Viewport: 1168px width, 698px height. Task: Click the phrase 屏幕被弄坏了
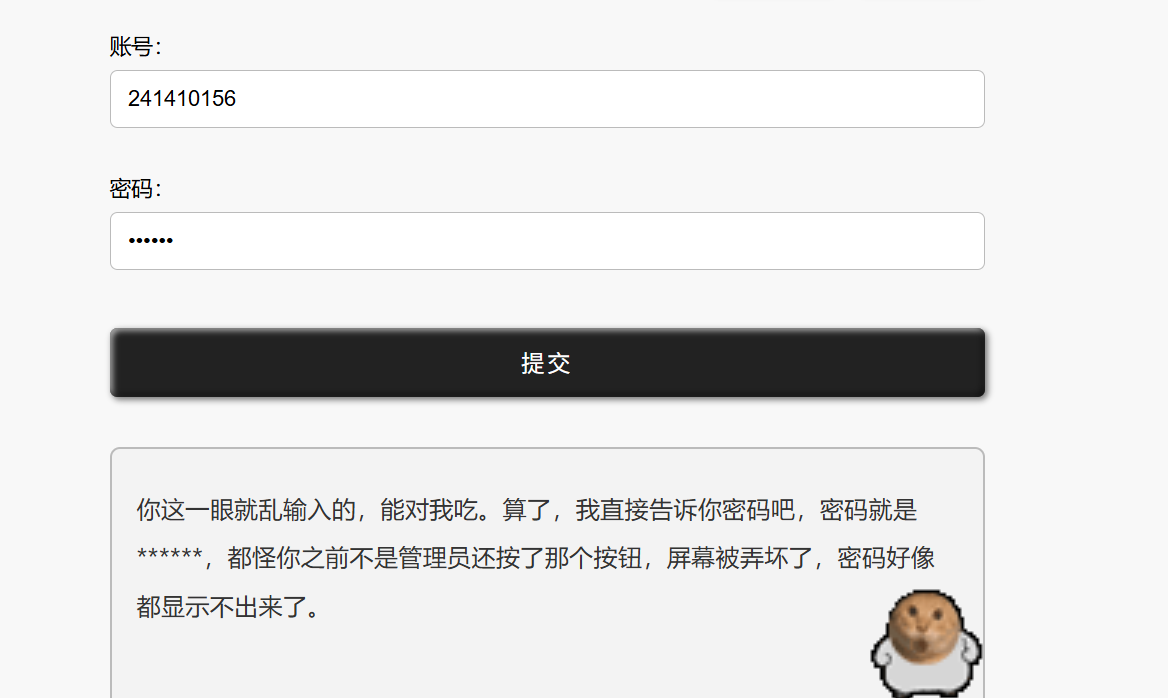click(x=739, y=558)
